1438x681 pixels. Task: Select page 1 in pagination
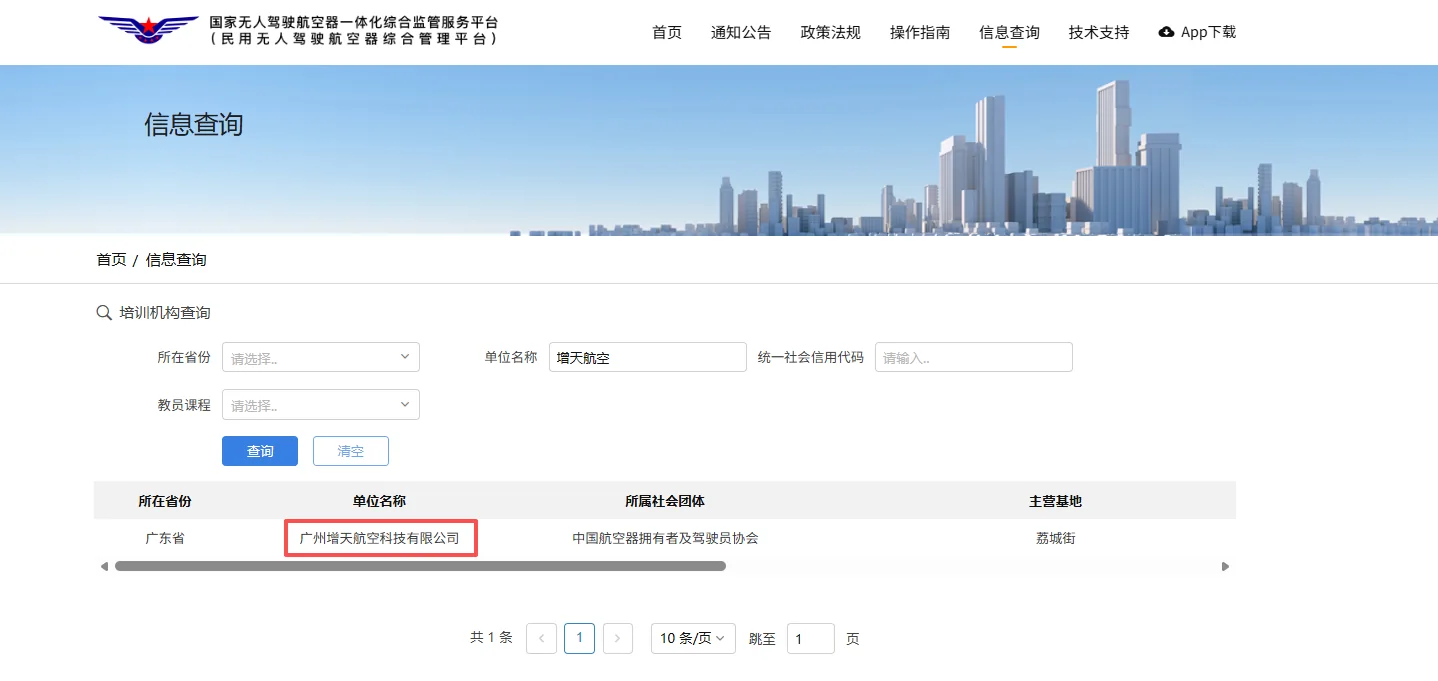579,638
